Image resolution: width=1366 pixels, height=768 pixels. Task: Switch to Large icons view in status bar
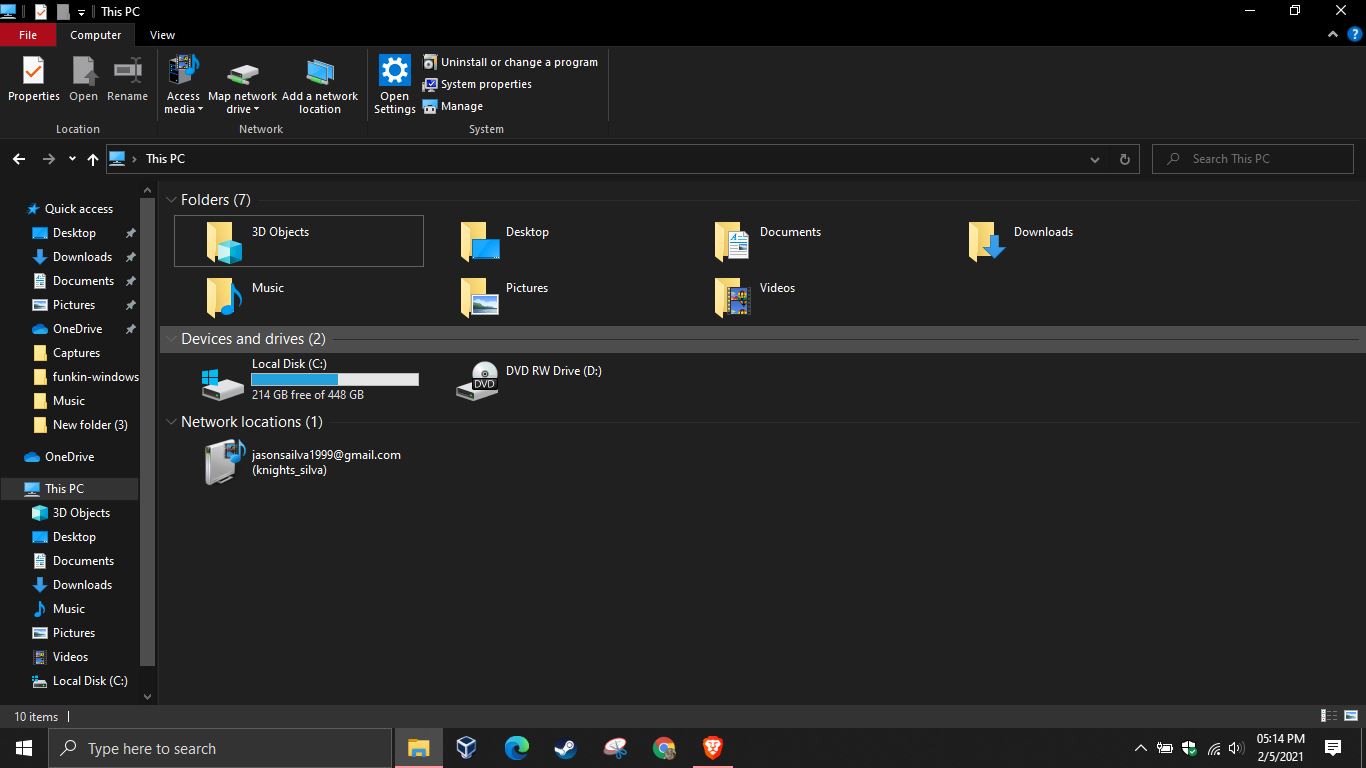(x=1350, y=716)
